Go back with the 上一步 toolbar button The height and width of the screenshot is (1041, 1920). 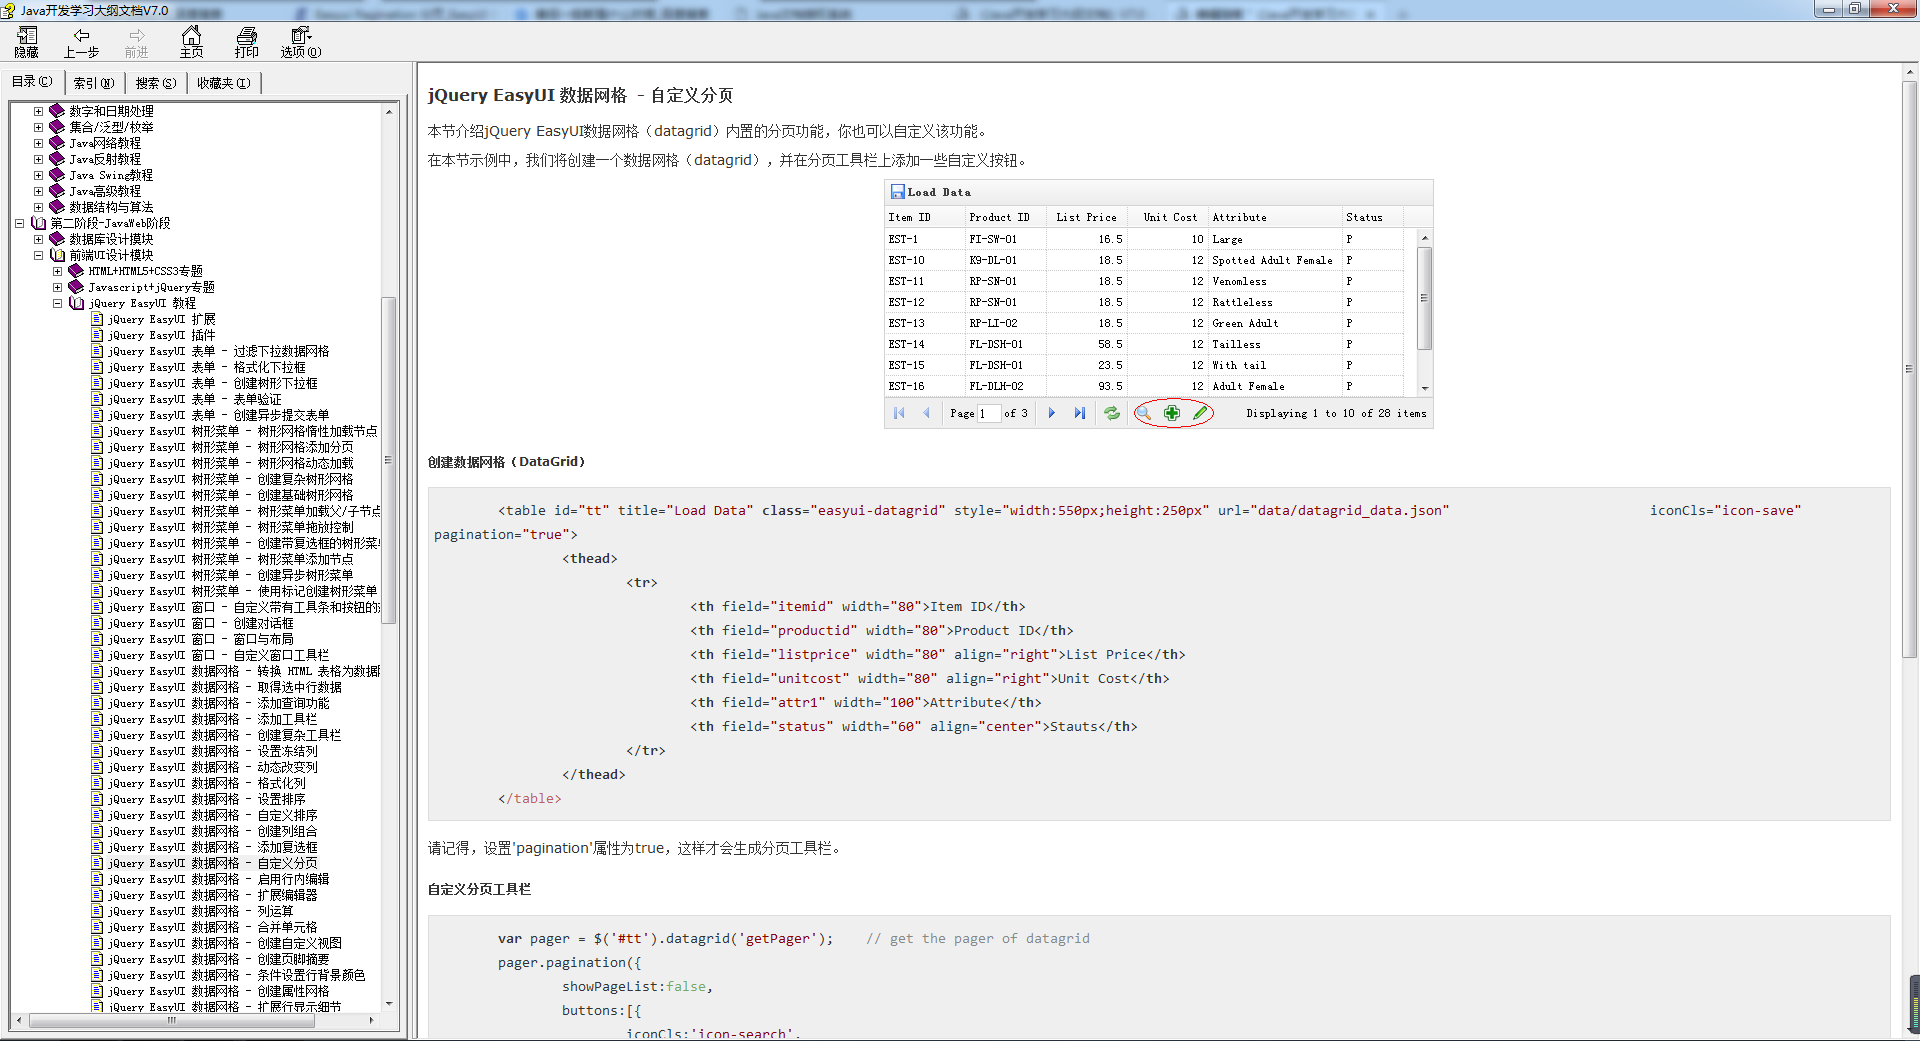coord(81,43)
